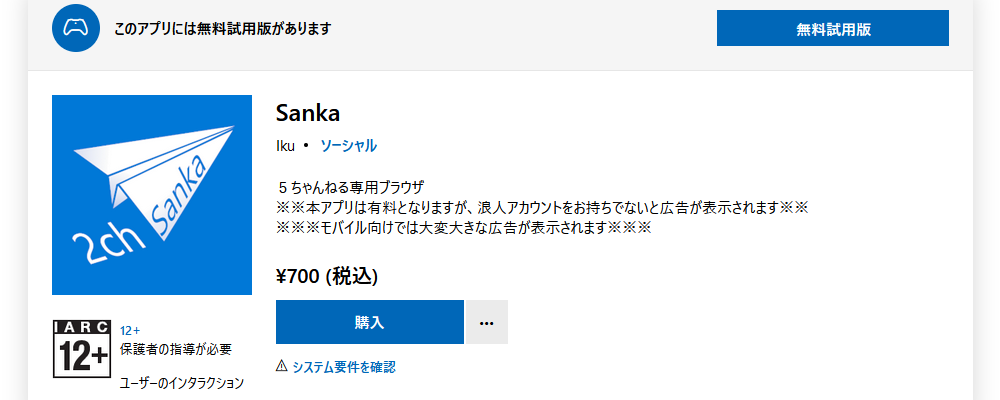Image resolution: width=1000 pixels, height=400 pixels.
Task: Click the 保護者の指導が必要 rating description
Action: click(x=175, y=349)
